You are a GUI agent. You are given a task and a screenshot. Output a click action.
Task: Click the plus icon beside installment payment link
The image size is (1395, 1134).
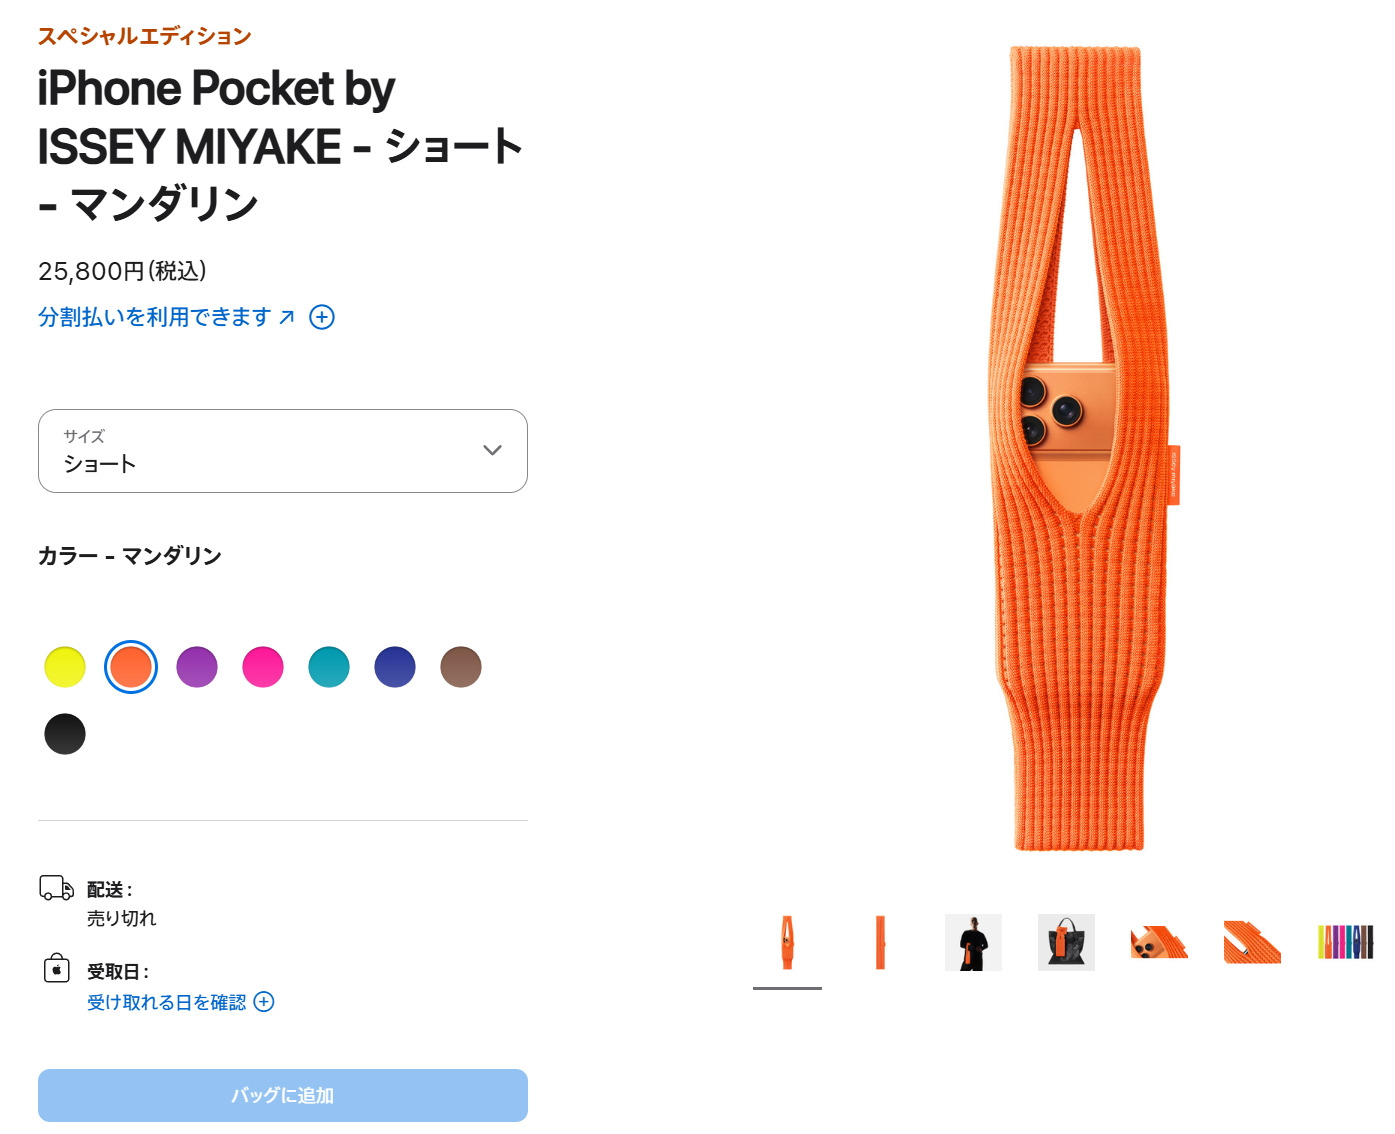tap(322, 317)
